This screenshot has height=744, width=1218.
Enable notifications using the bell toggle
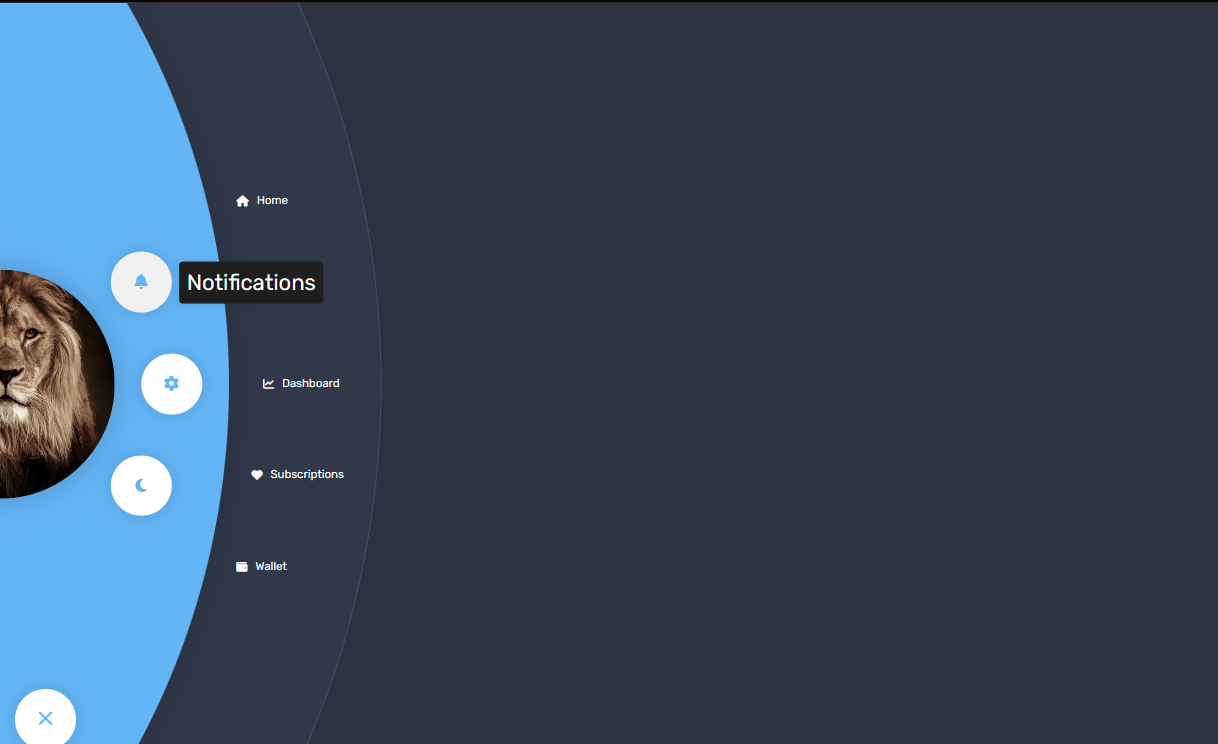coord(141,281)
